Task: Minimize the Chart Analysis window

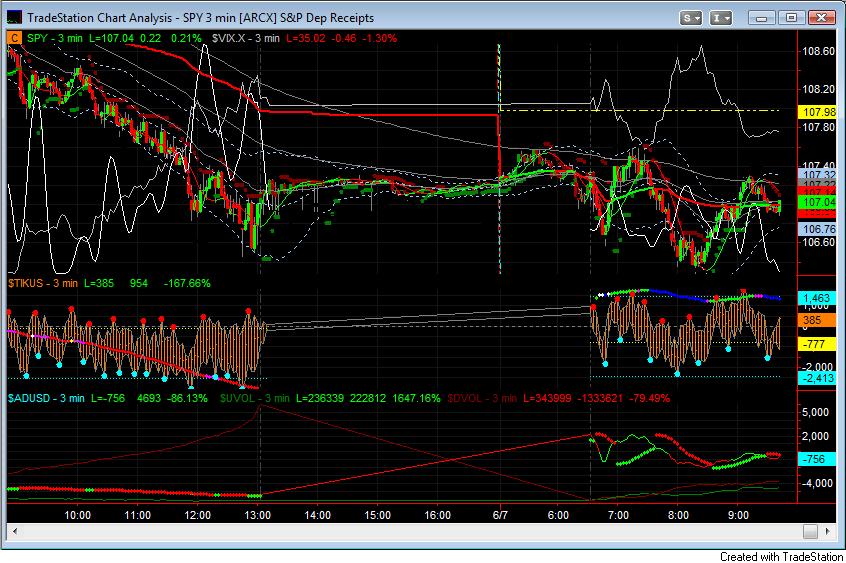Action: 761,18
